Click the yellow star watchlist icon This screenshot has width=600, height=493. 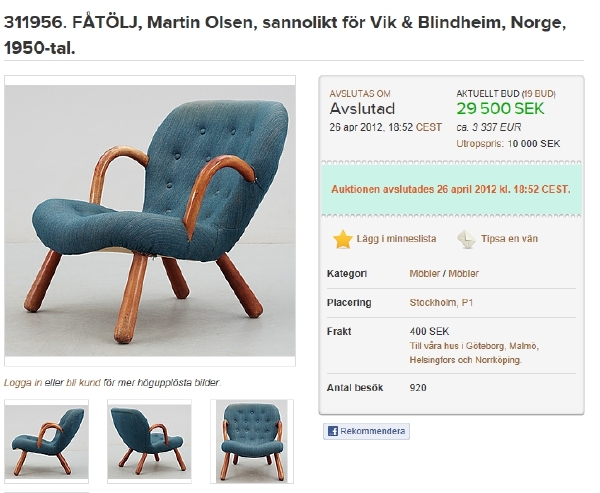point(342,239)
